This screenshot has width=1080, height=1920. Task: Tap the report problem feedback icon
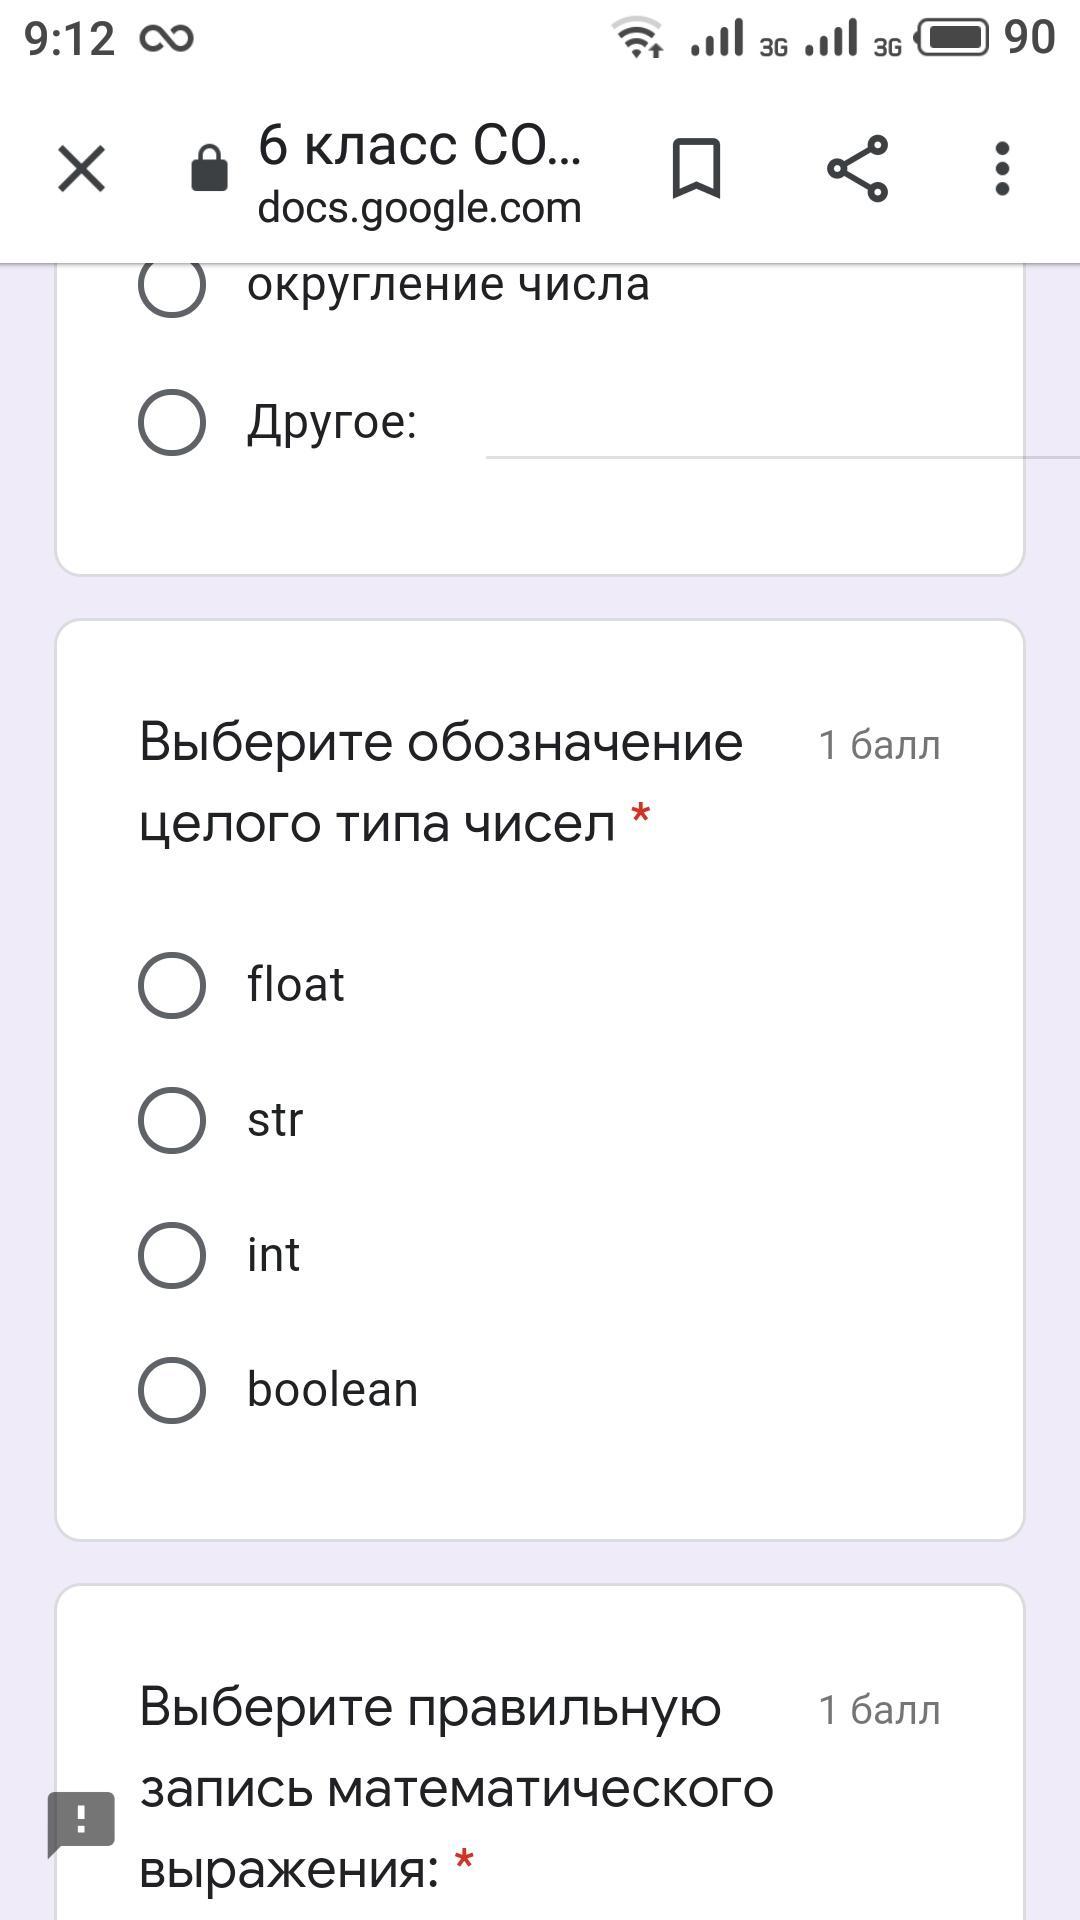81,1820
